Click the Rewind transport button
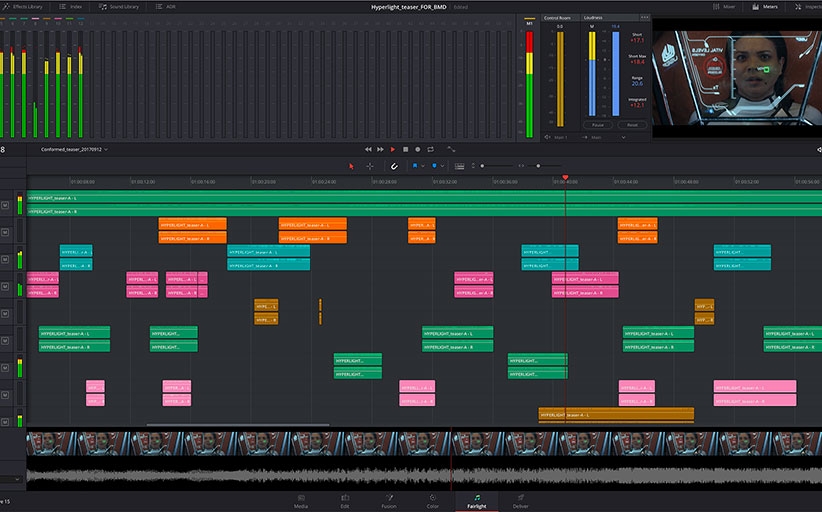The width and height of the screenshot is (822, 512). click(368, 149)
